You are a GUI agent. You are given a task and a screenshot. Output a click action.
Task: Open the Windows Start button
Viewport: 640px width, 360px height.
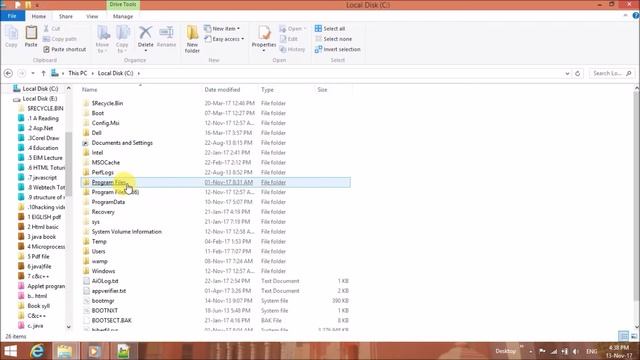click(x=10, y=351)
